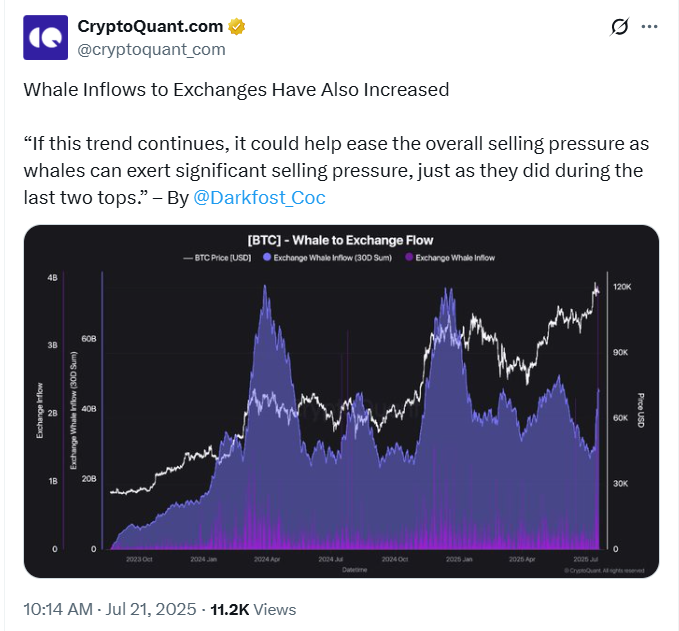View the 11.2K Views analytics
This screenshot has width=679, height=631.
click(x=253, y=609)
